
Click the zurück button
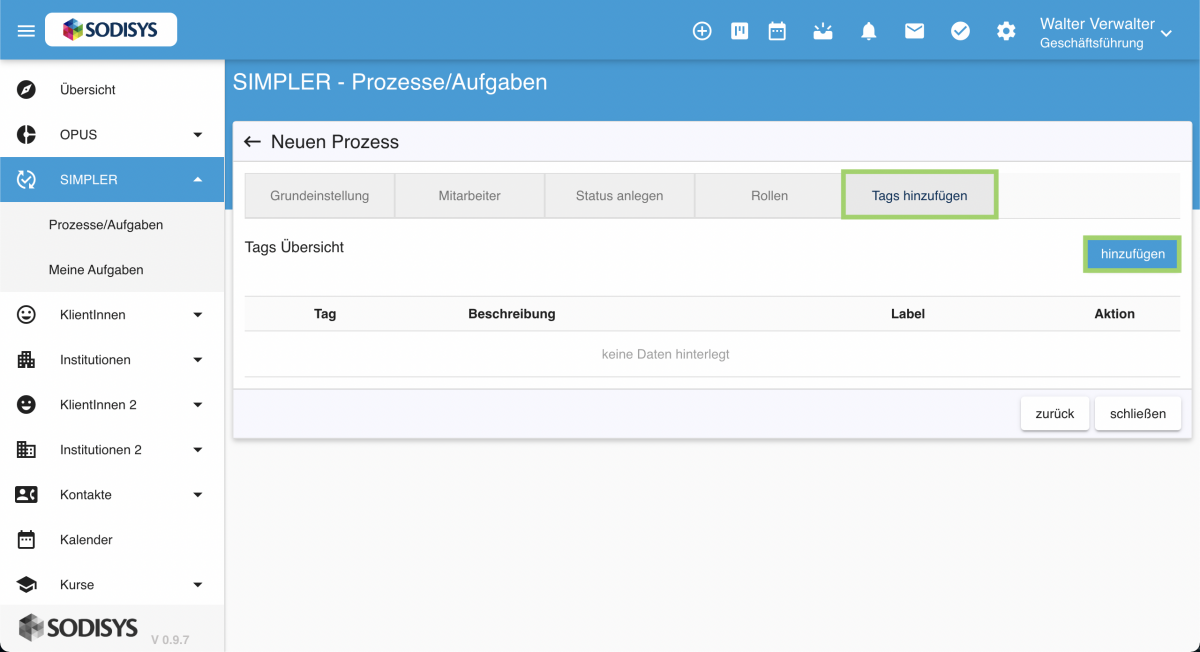pyautogui.click(x=1055, y=414)
